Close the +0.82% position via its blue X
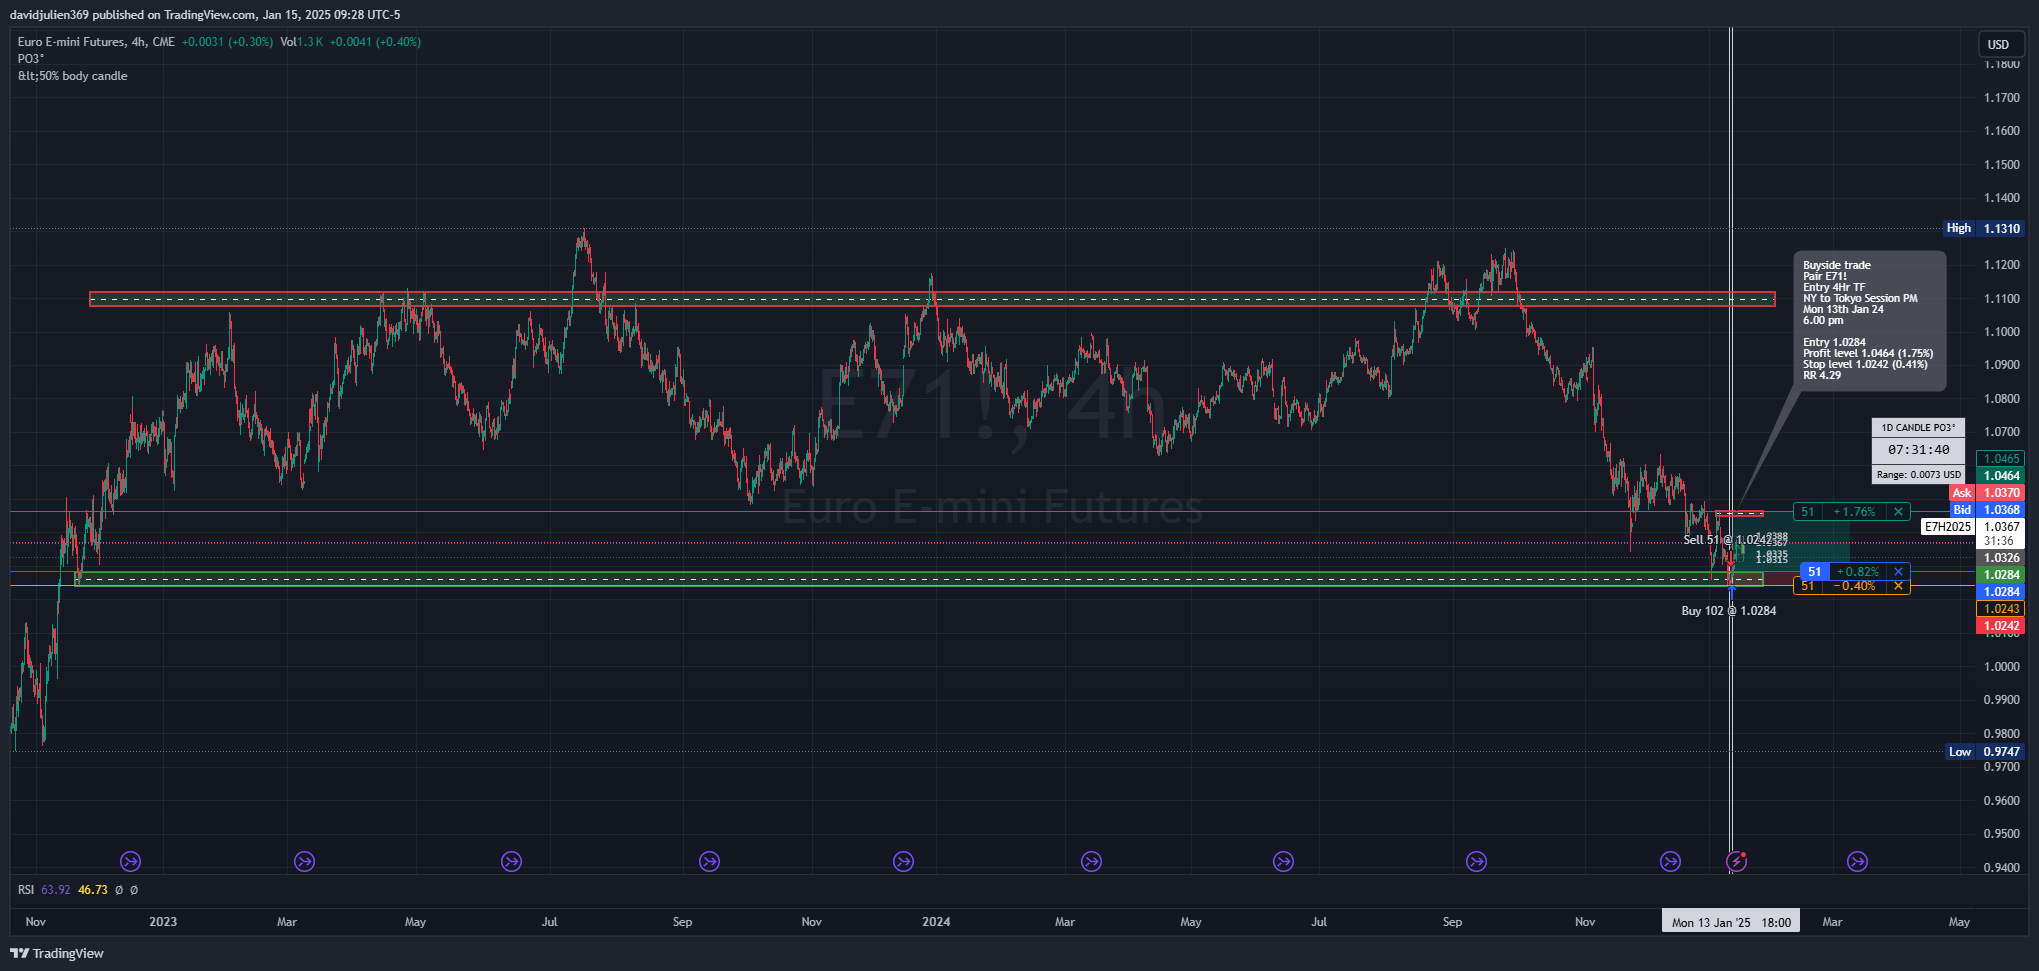 pos(1898,572)
